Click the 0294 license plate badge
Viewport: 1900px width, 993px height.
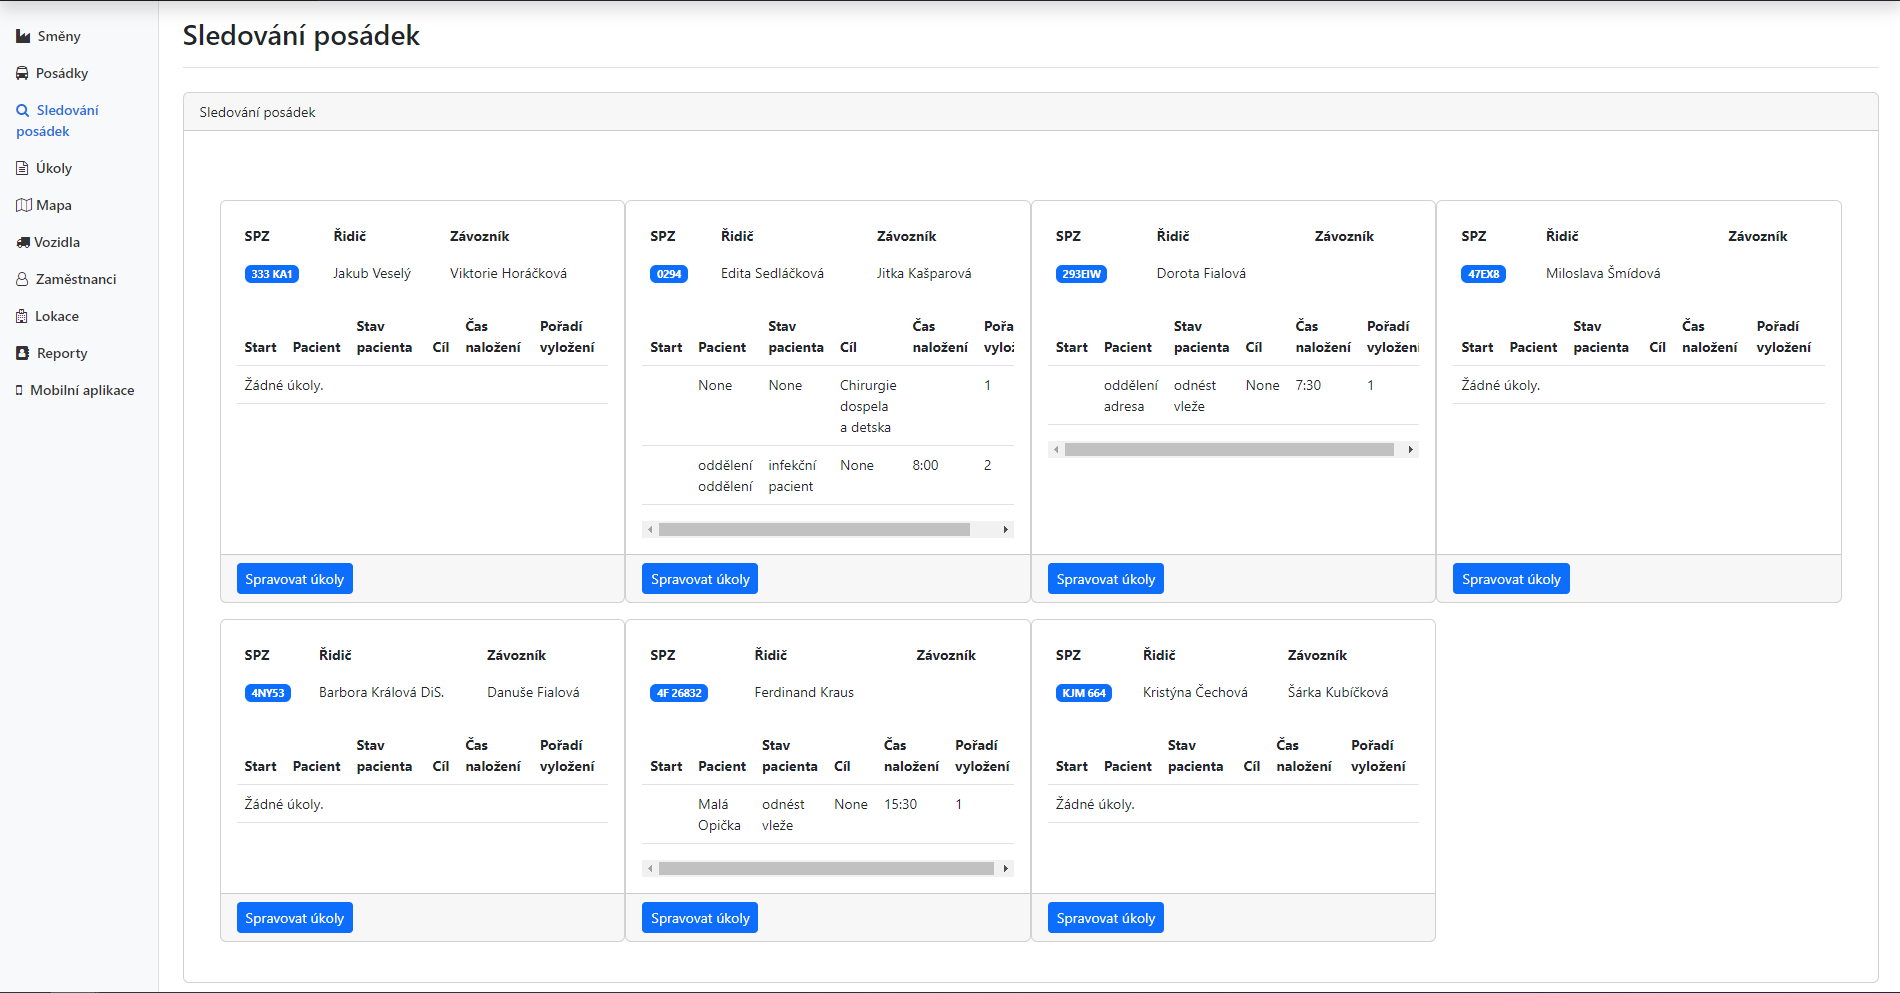coord(669,274)
